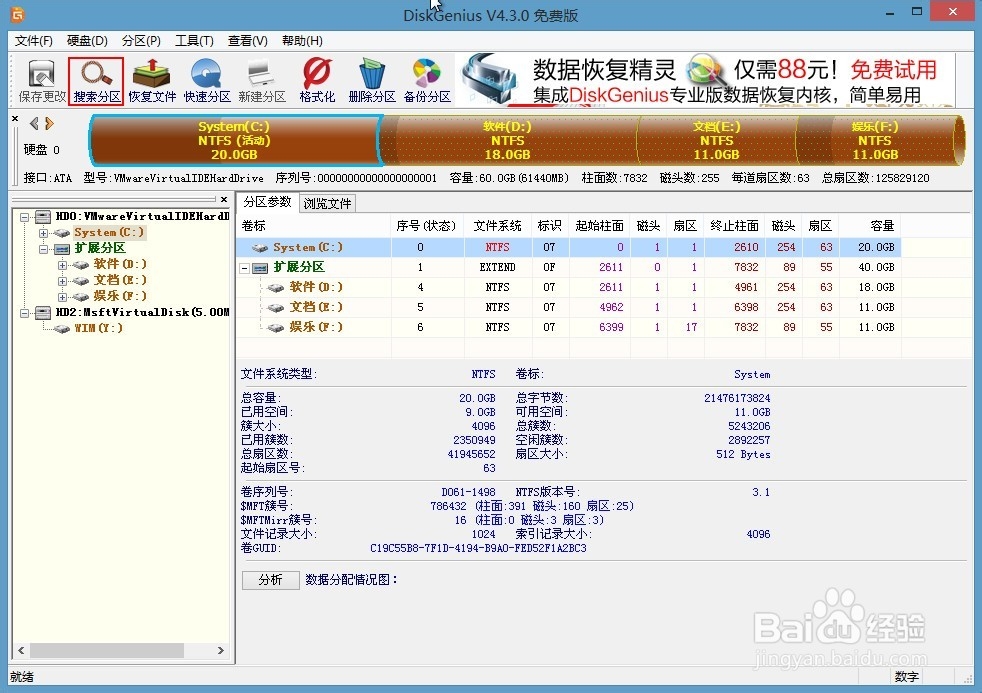
Task: Open the Backup Partition (备份分区) tool
Action: pos(427,81)
